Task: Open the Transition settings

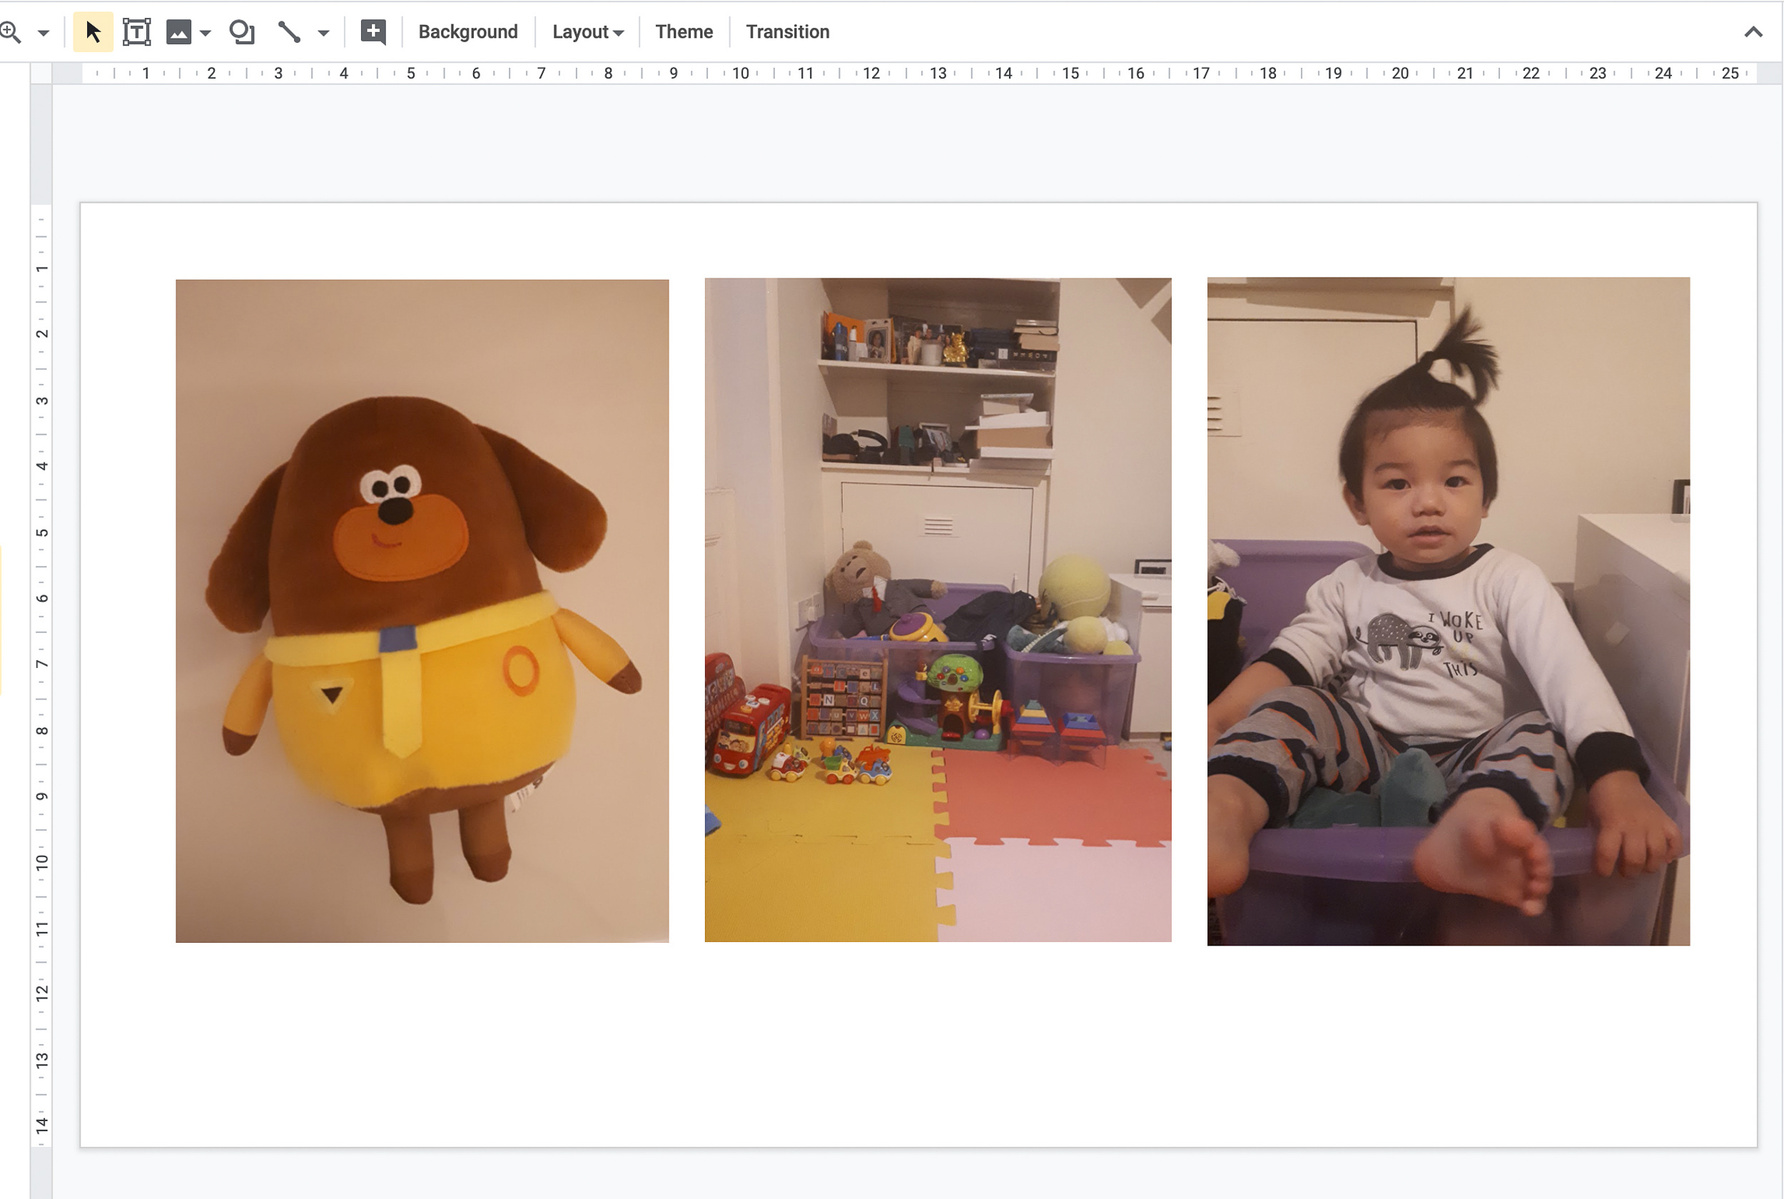Action: pyautogui.click(x=788, y=32)
